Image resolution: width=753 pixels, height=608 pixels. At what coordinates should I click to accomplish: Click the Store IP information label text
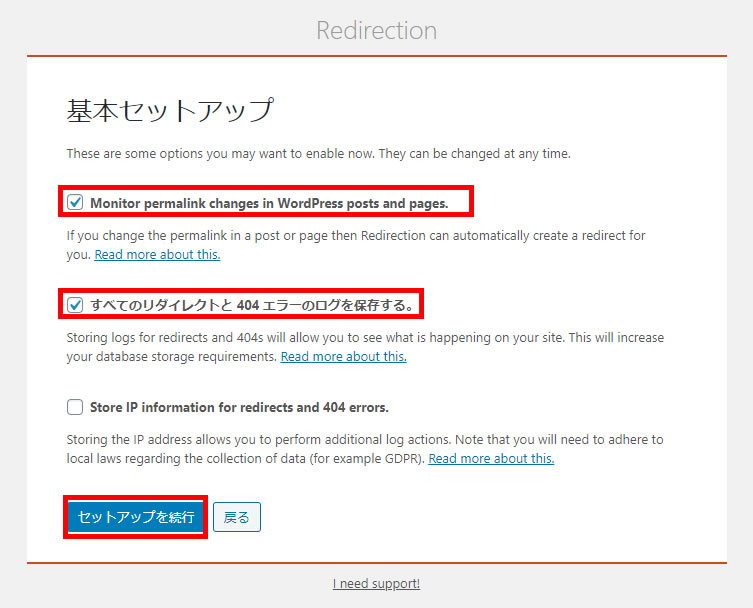pyautogui.click(x=239, y=407)
